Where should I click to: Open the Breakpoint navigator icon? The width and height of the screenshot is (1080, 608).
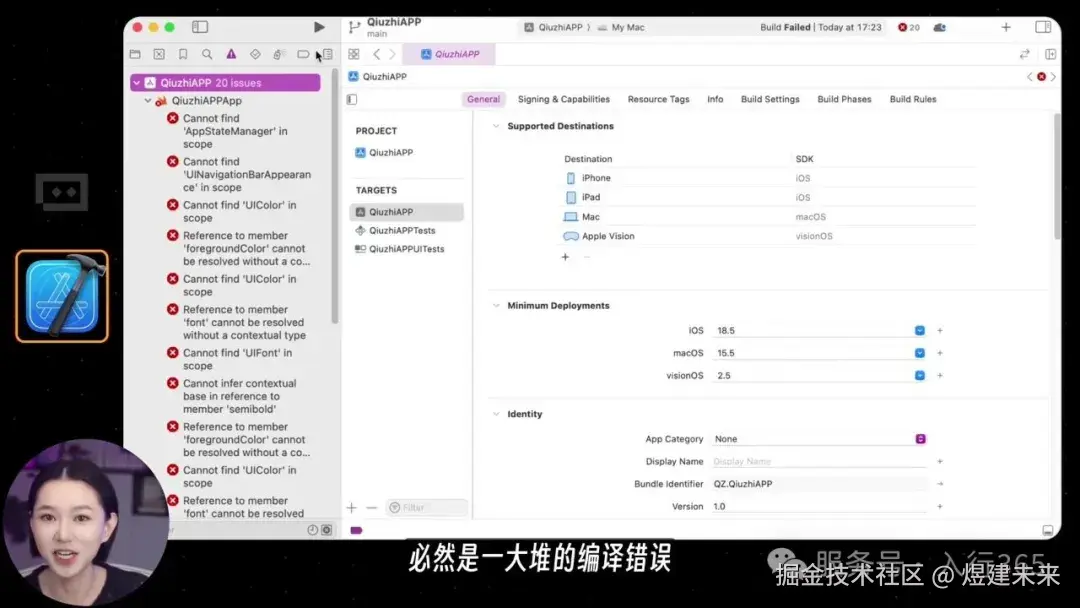pos(302,54)
